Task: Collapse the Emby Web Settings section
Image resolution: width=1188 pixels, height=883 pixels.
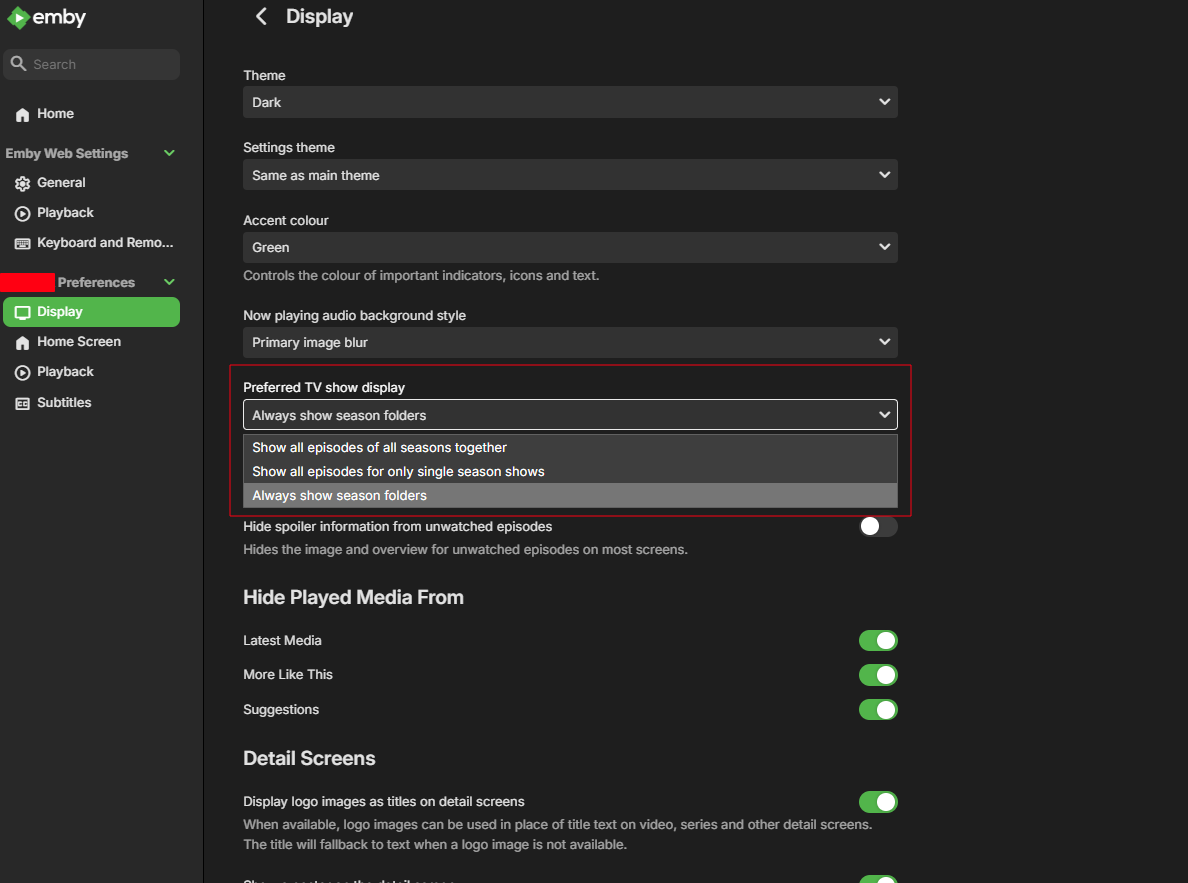Action: coord(169,153)
